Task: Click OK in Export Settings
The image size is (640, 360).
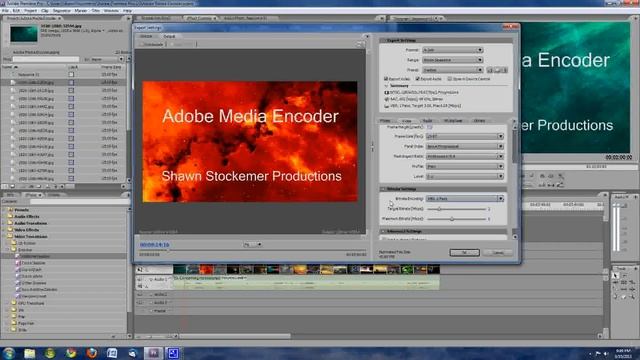Action: pos(464,253)
